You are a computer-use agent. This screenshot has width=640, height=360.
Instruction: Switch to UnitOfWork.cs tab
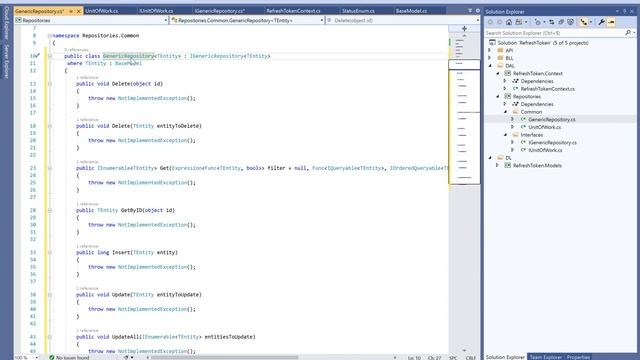pos(102,11)
